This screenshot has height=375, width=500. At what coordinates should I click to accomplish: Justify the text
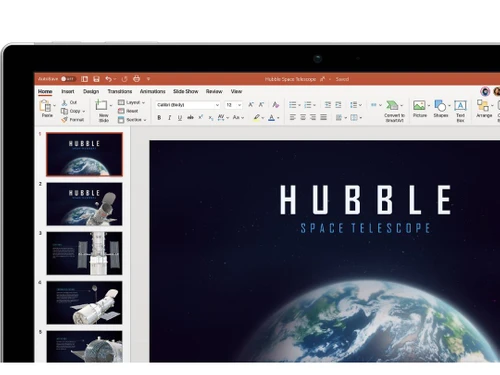tap(323, 117)
